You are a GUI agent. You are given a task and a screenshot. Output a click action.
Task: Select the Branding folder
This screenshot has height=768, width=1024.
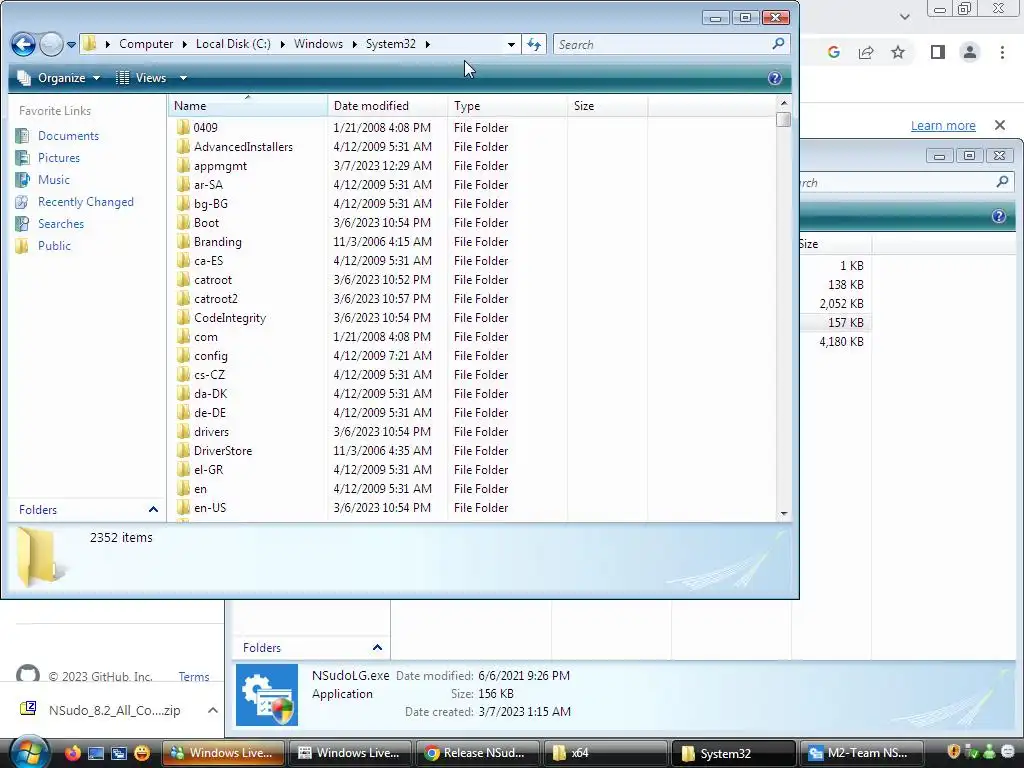[x=217, y=242]
